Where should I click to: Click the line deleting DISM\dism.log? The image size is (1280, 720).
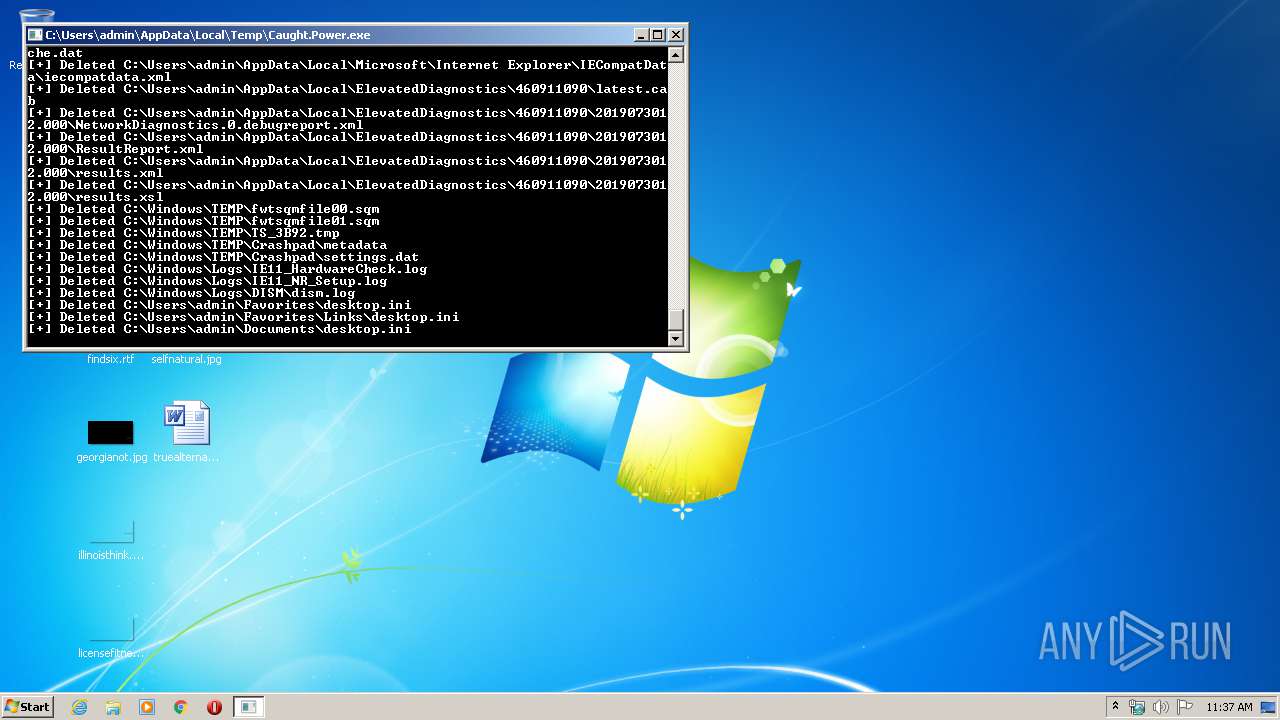click(191, 293)
